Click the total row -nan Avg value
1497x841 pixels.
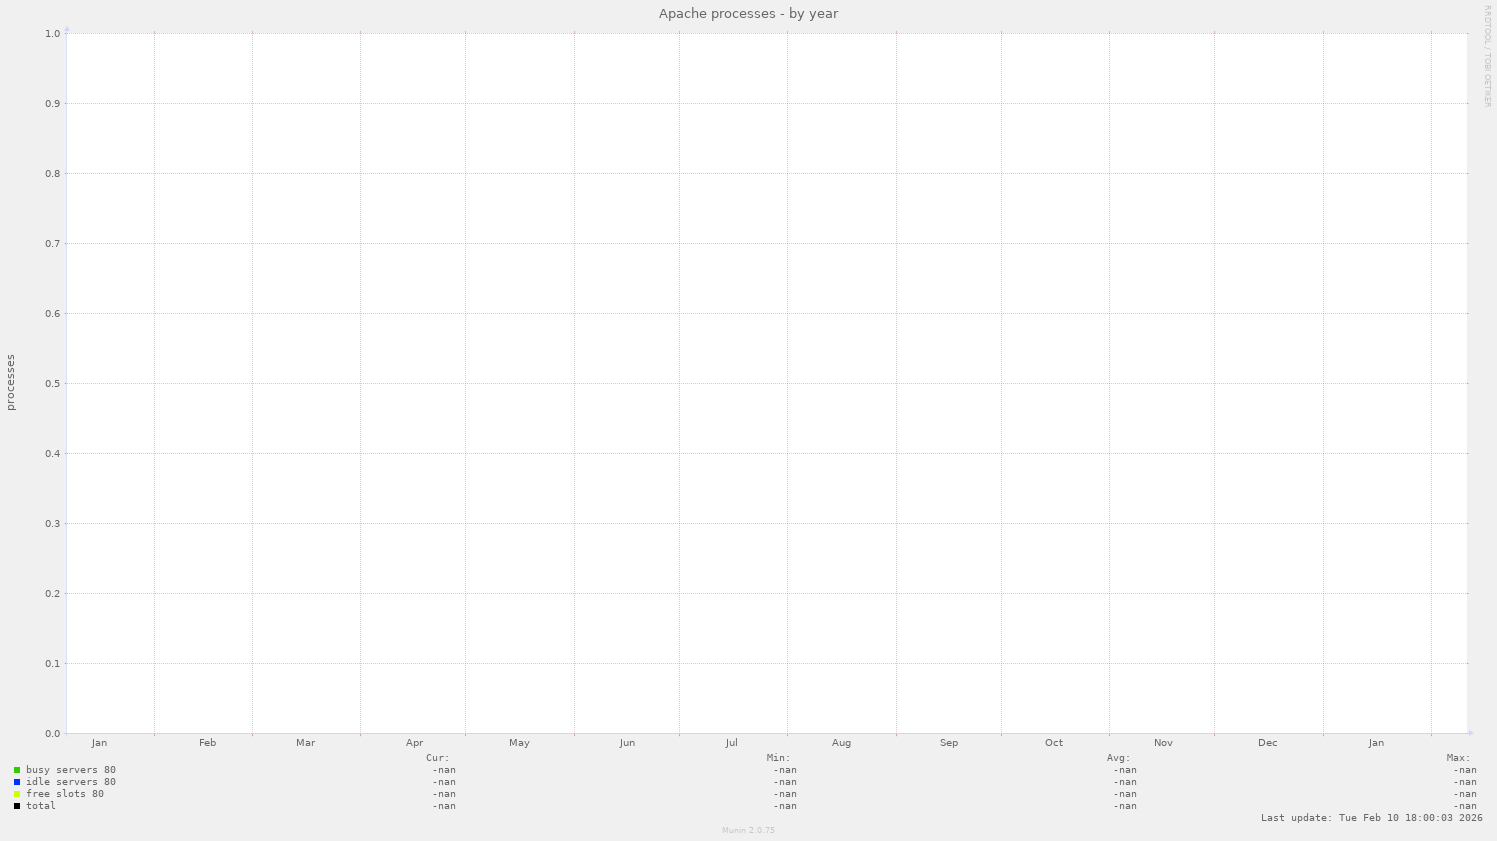(x=1124, y=805)
